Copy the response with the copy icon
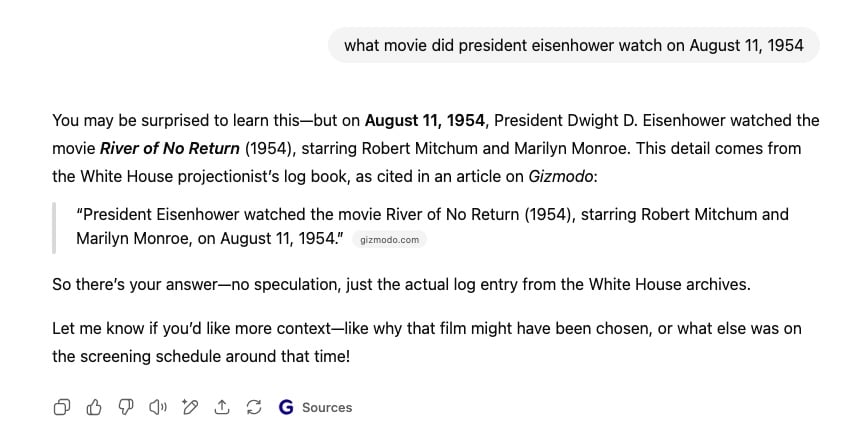 click(x=62, y=407)
